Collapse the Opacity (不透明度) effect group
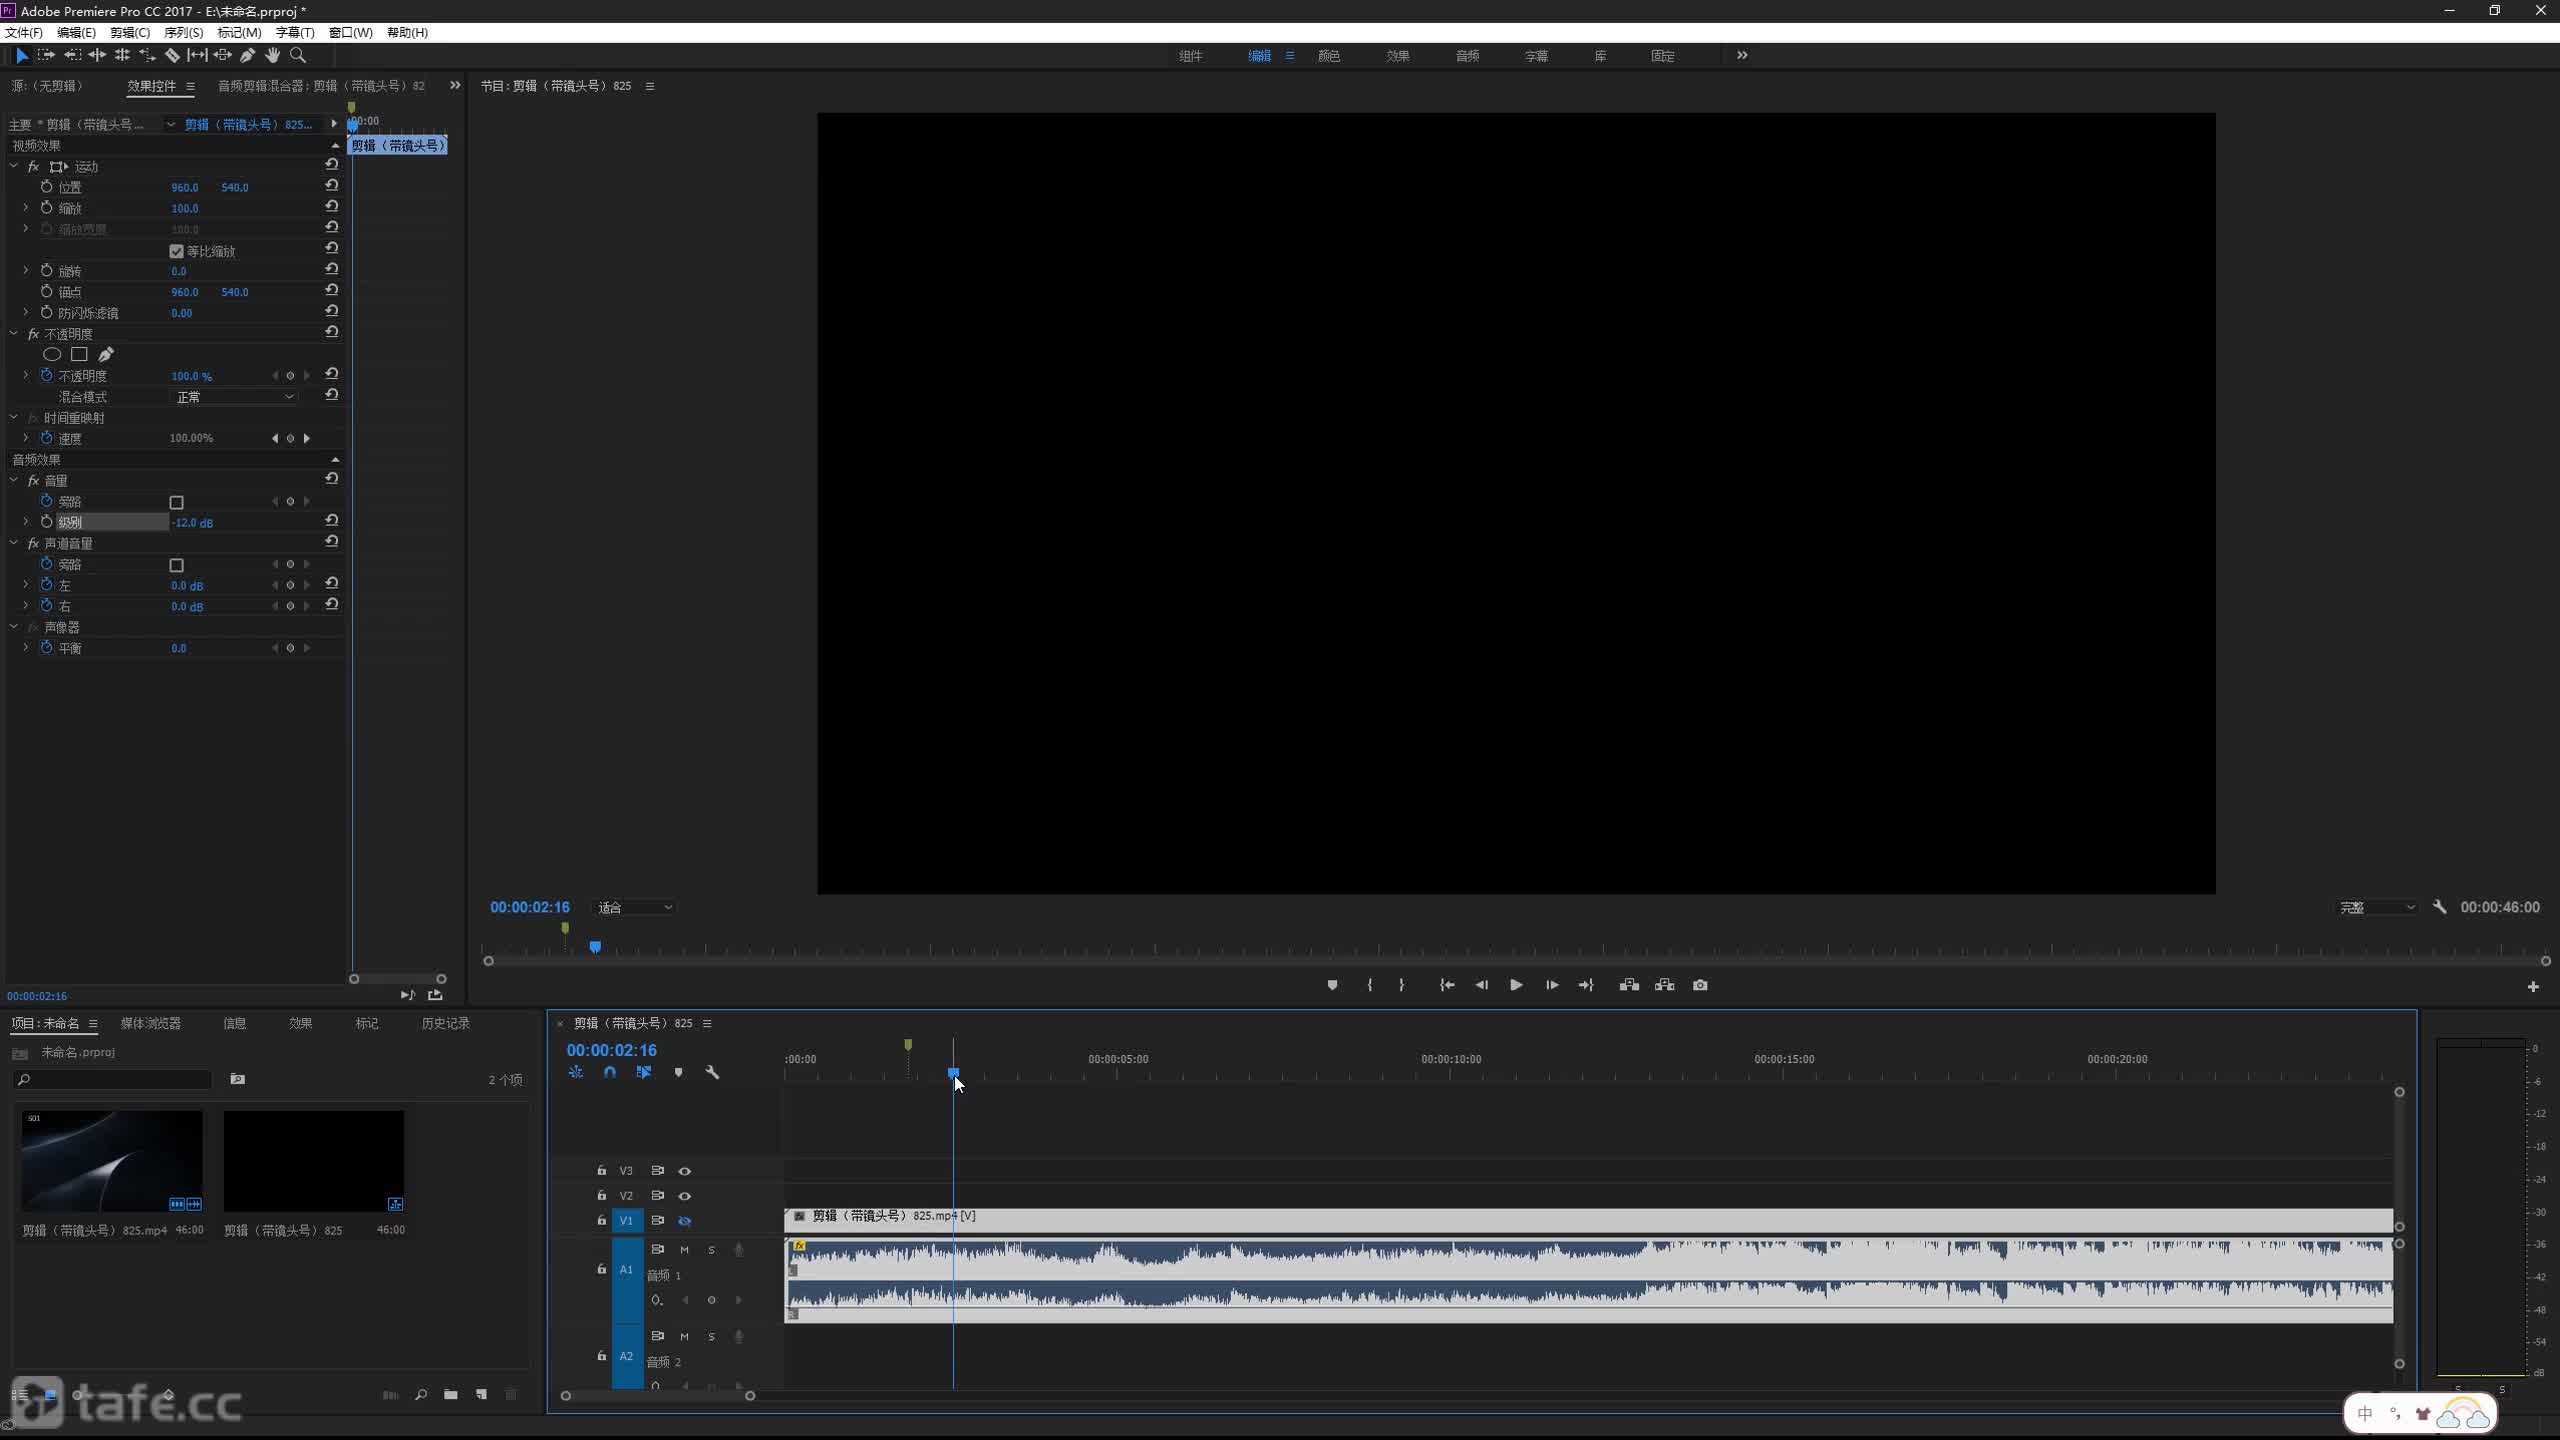The height and width of the screenshot is (1440, 2560). [14, 334]
